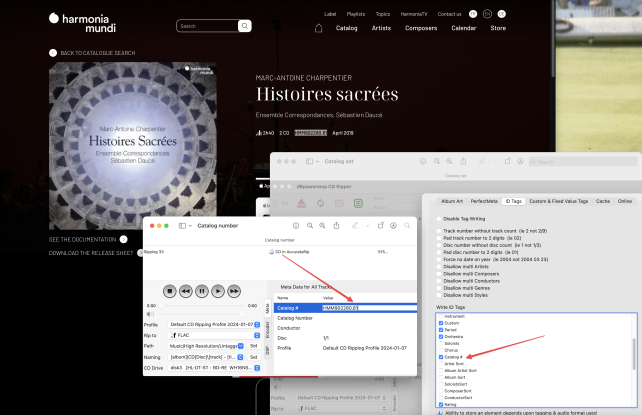The image size is (642, 415).
Task: Click the volume speaker icon in ripper
Action: pyautogui.click(x=150, y=314)
